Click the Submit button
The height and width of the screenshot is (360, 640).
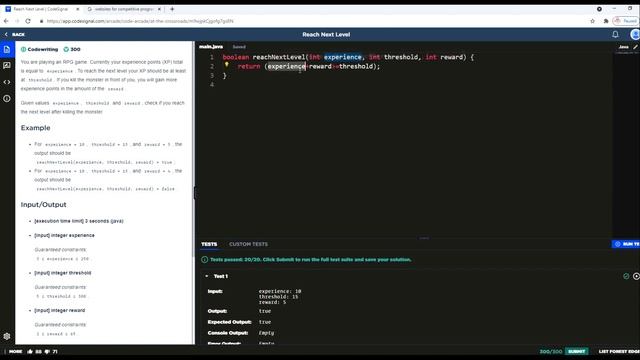coord(576,351)
